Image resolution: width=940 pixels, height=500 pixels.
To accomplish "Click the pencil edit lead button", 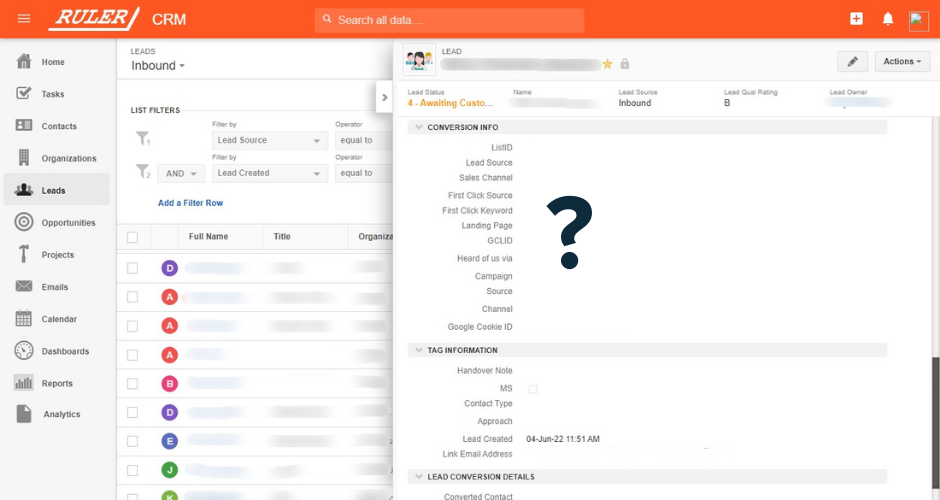I will point(852,61).
